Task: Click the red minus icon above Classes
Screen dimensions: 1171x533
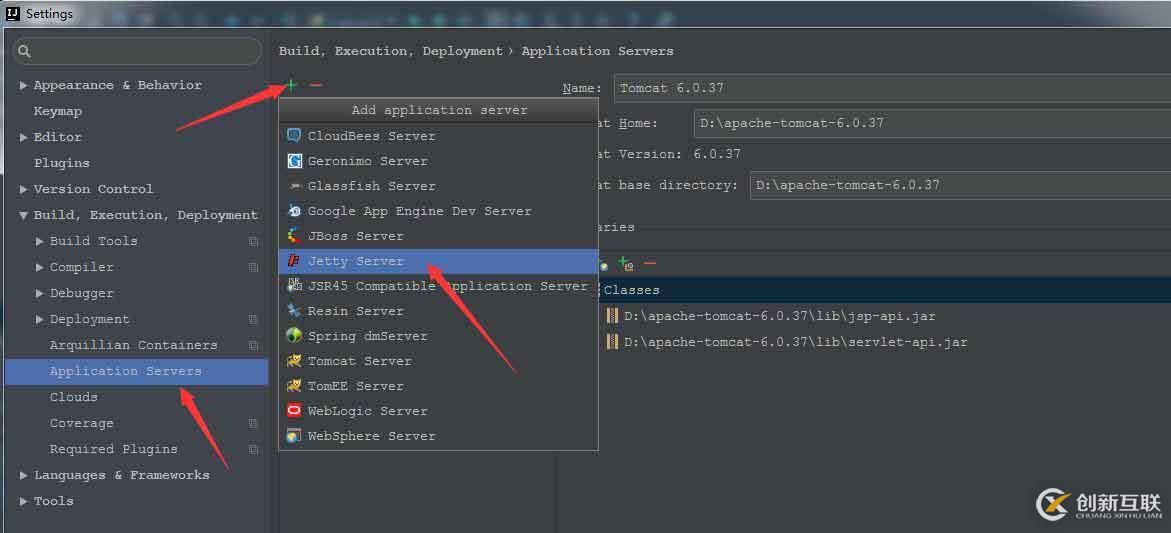Action: [650, 264]
